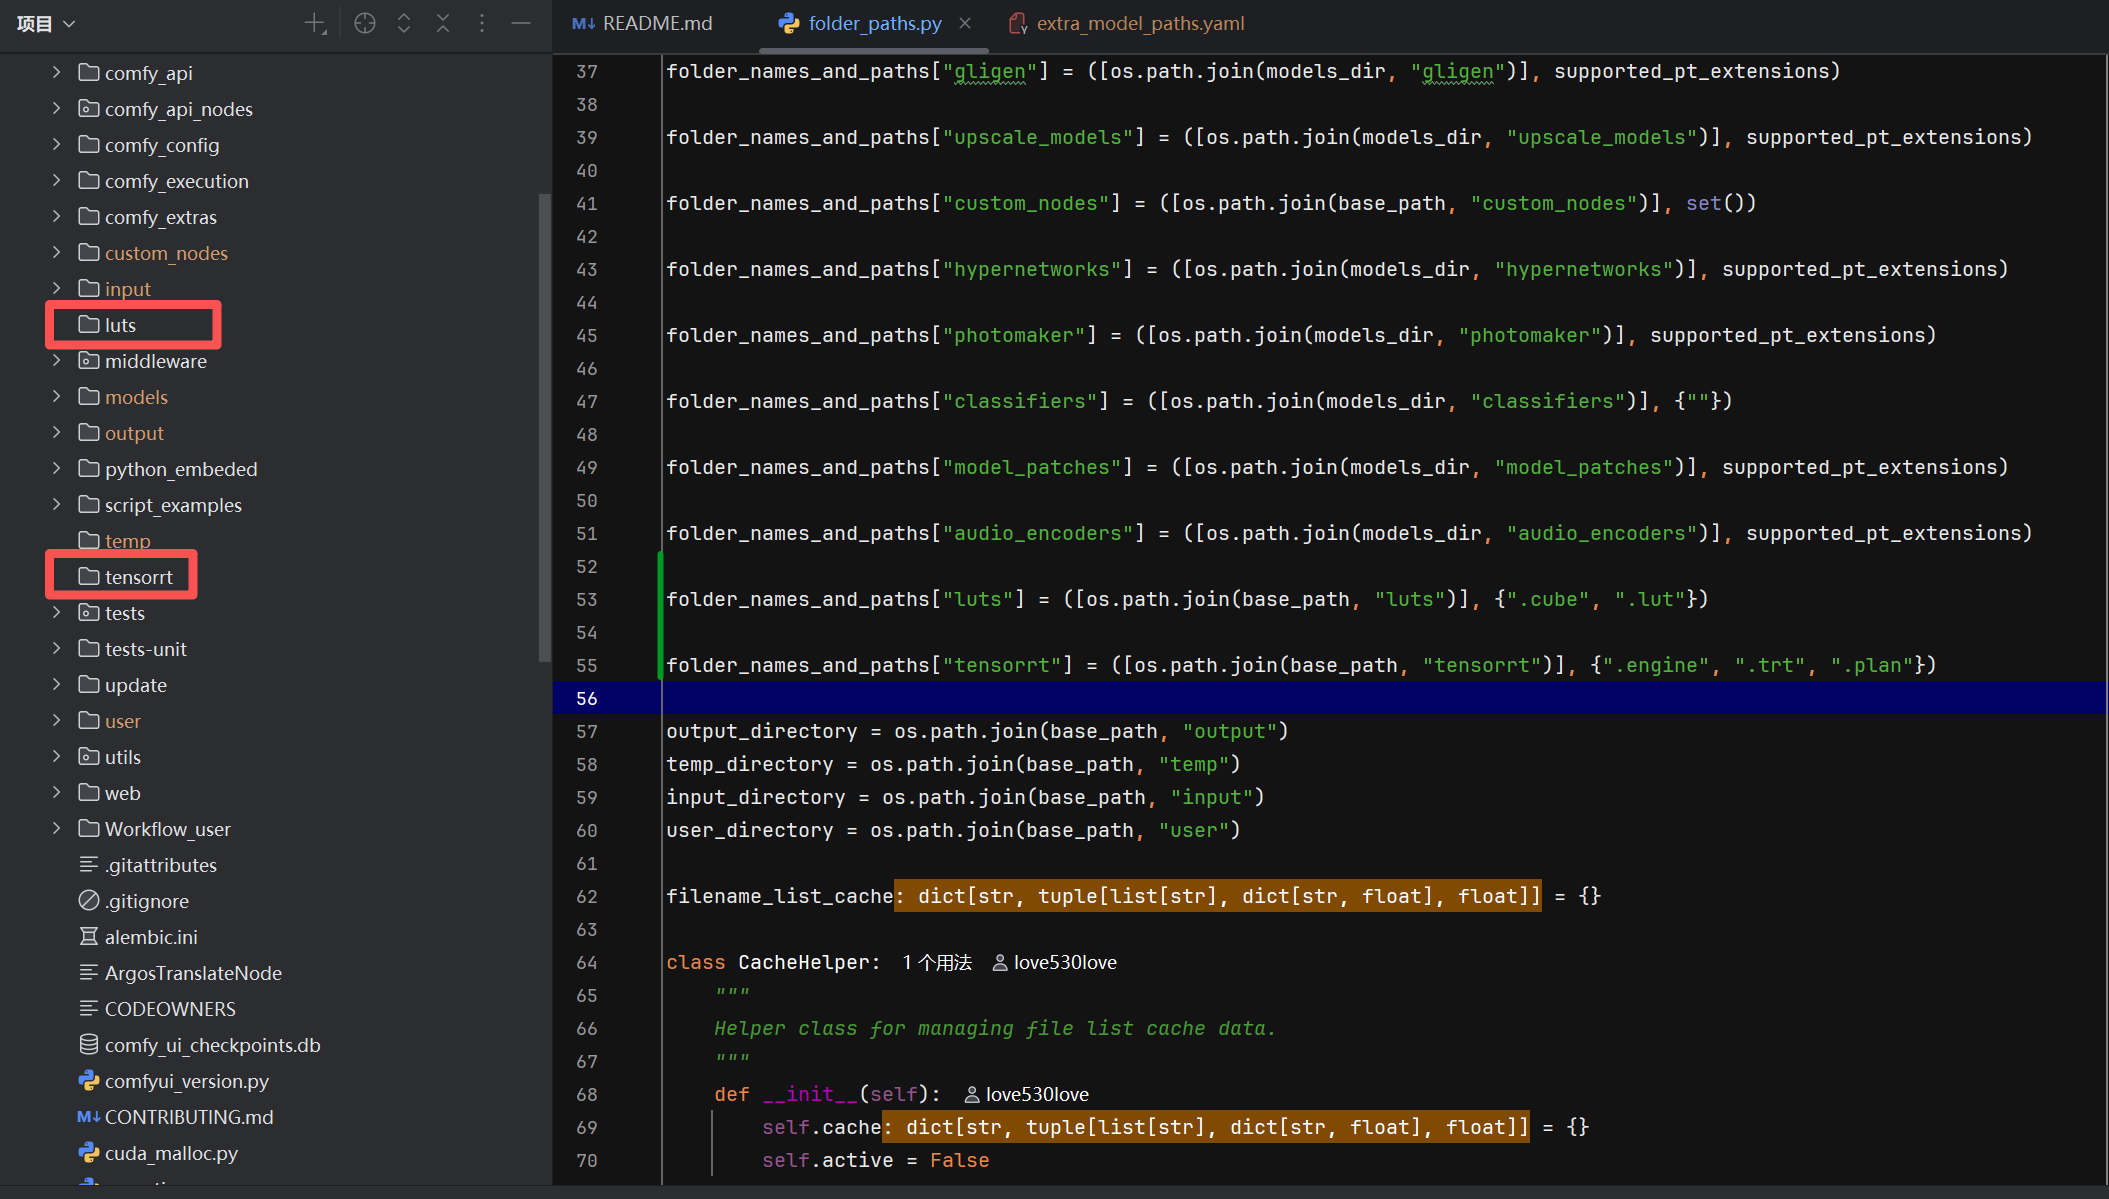The width and height of the screenshot is (2109, 1199).
Task: Select the tensorrt folder in tree
Action: pyautogui.click(x=138, y=577)
